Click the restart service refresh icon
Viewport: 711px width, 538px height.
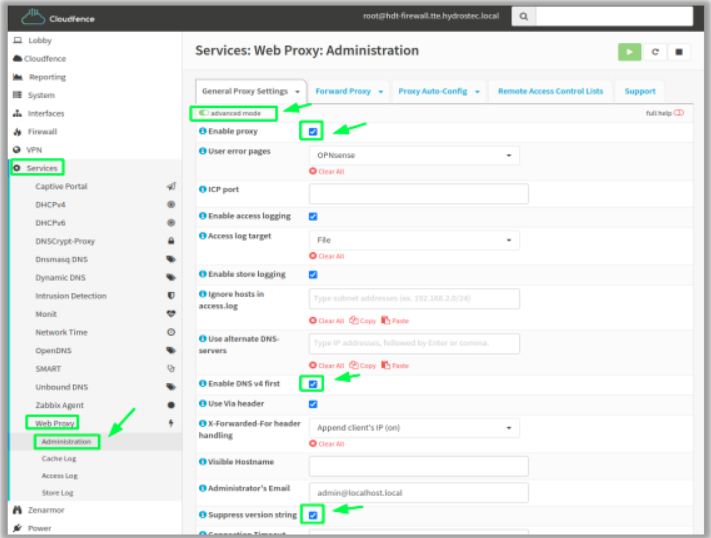[655, 52]
